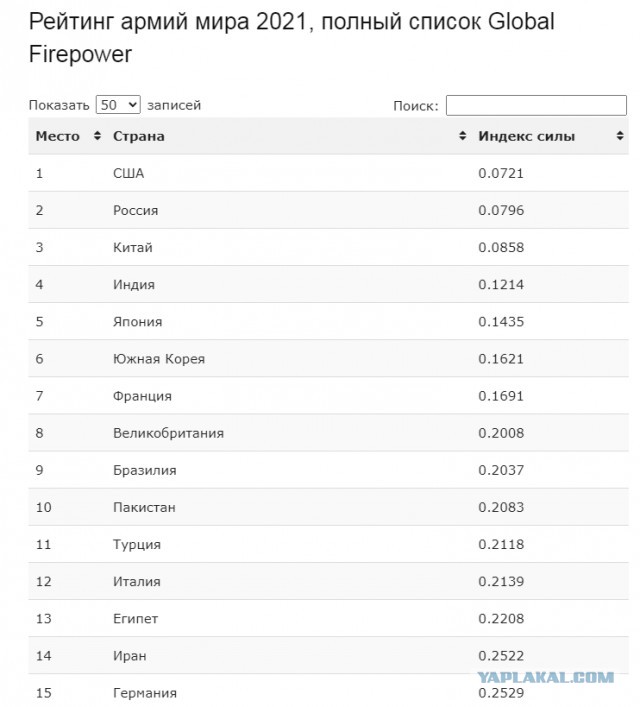Click the Поиск search field
Image resolution: width=640 pixels, height=707 pixels.
pos(536,106)
